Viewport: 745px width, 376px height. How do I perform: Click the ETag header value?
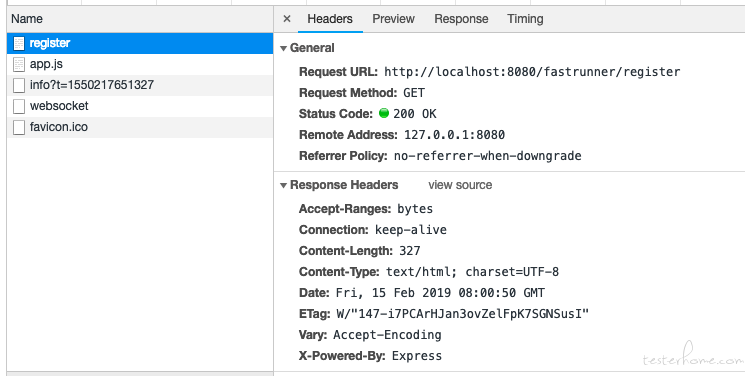[x=462, y=314]
